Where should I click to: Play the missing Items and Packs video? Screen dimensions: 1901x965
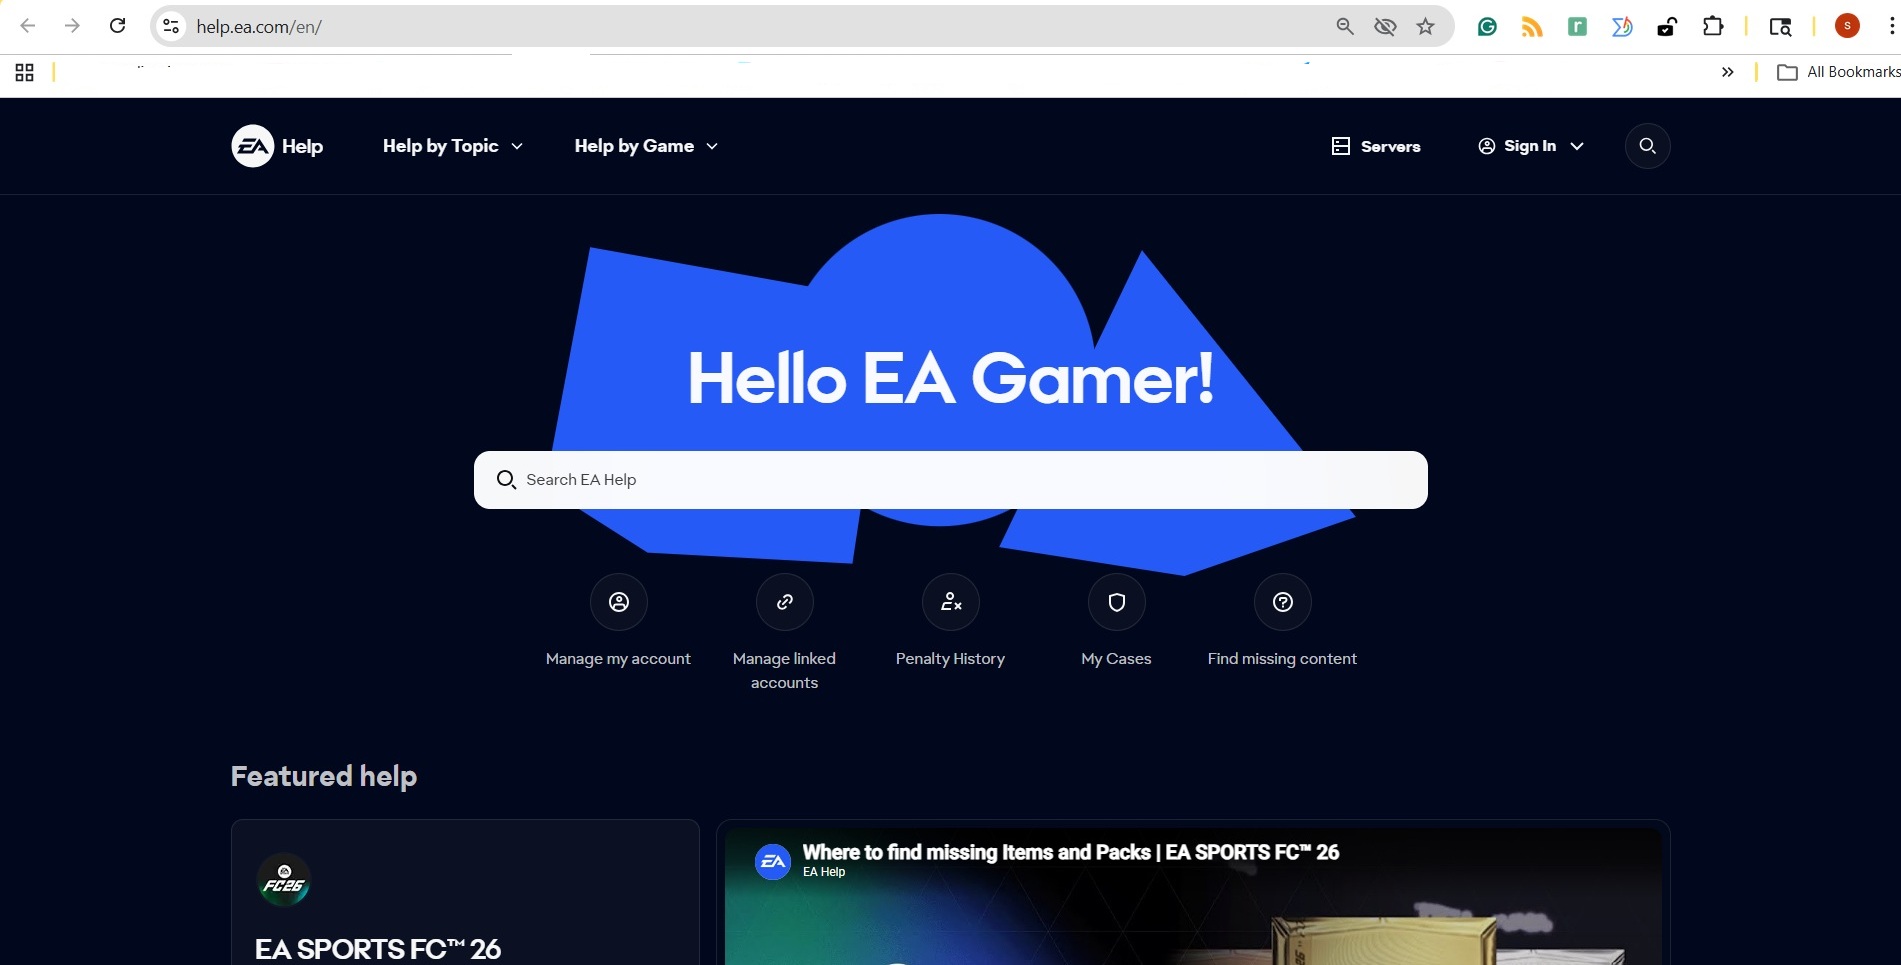(x=1193, y=896)
